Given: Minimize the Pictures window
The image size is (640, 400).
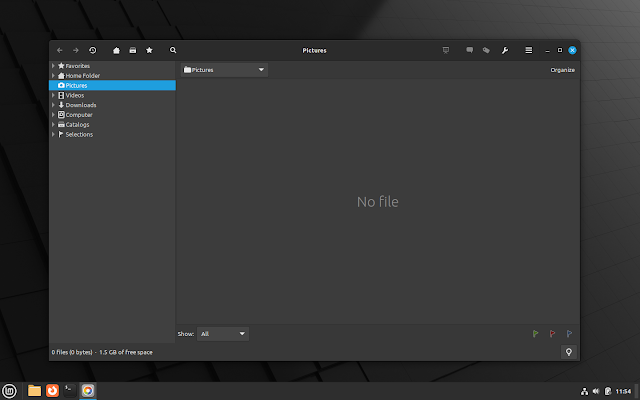Looking at the screenshot, I should click(x=547, y=51).
